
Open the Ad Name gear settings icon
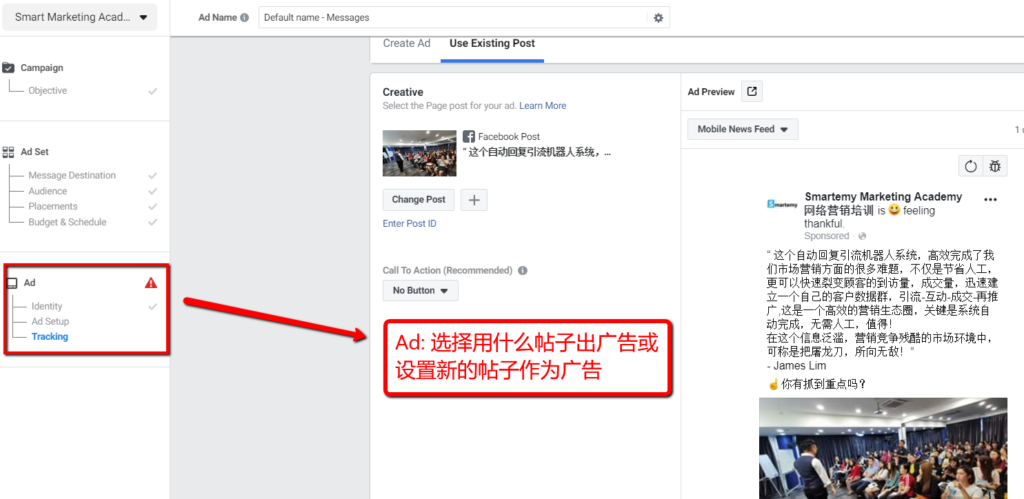coord(658,18)
